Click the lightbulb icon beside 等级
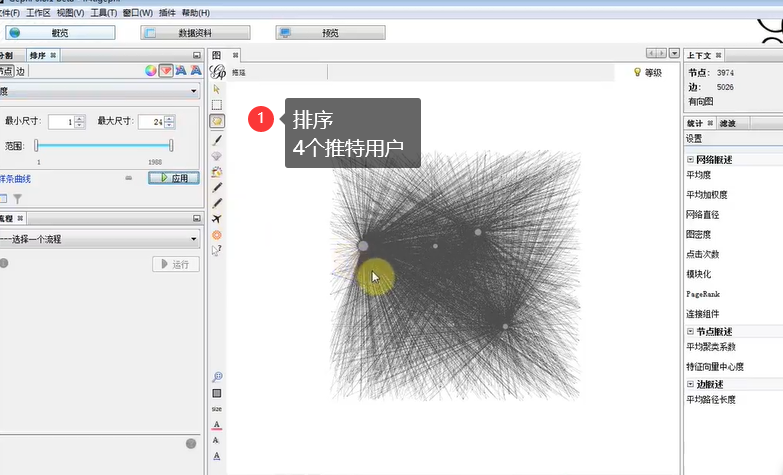 tap(637, 72)
